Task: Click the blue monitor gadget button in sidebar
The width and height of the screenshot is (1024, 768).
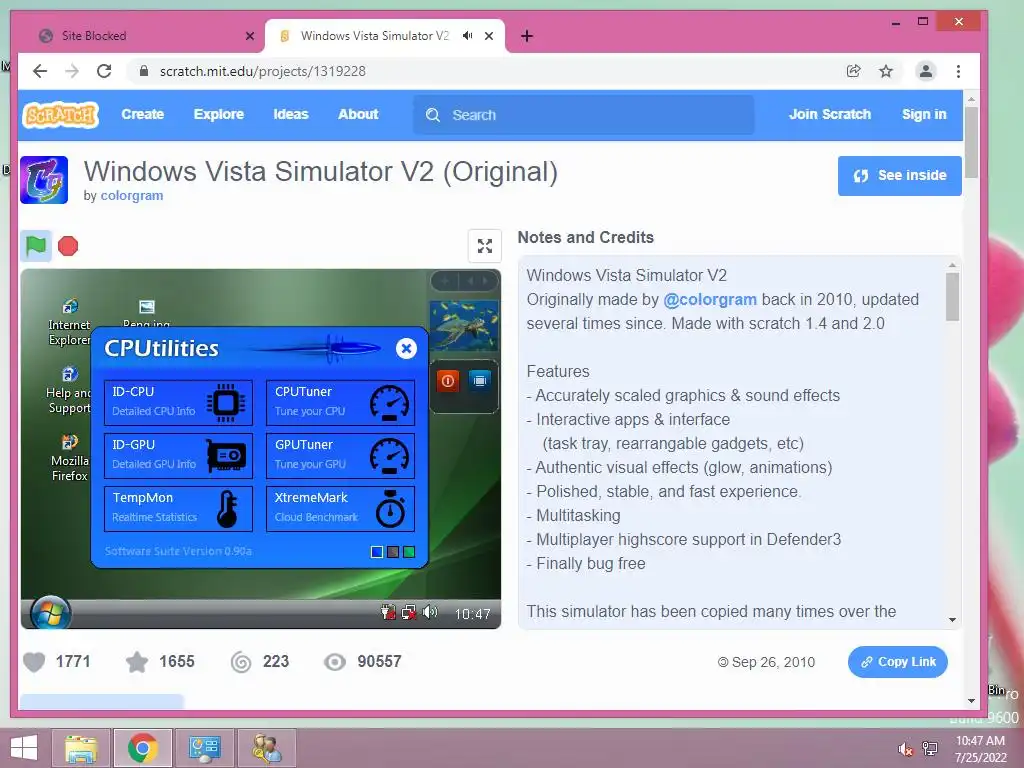Action: pos(480,381)
